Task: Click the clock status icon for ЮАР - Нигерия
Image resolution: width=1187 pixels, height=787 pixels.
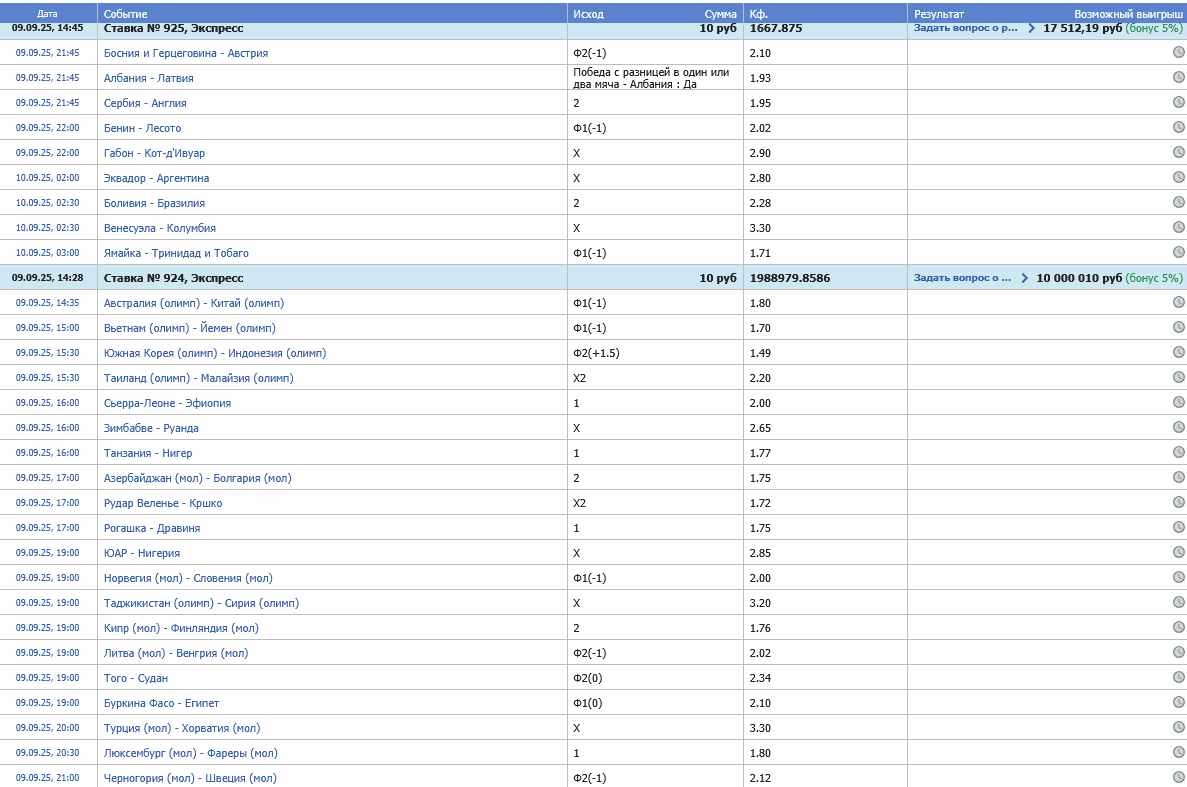Action: (1178, 552)
